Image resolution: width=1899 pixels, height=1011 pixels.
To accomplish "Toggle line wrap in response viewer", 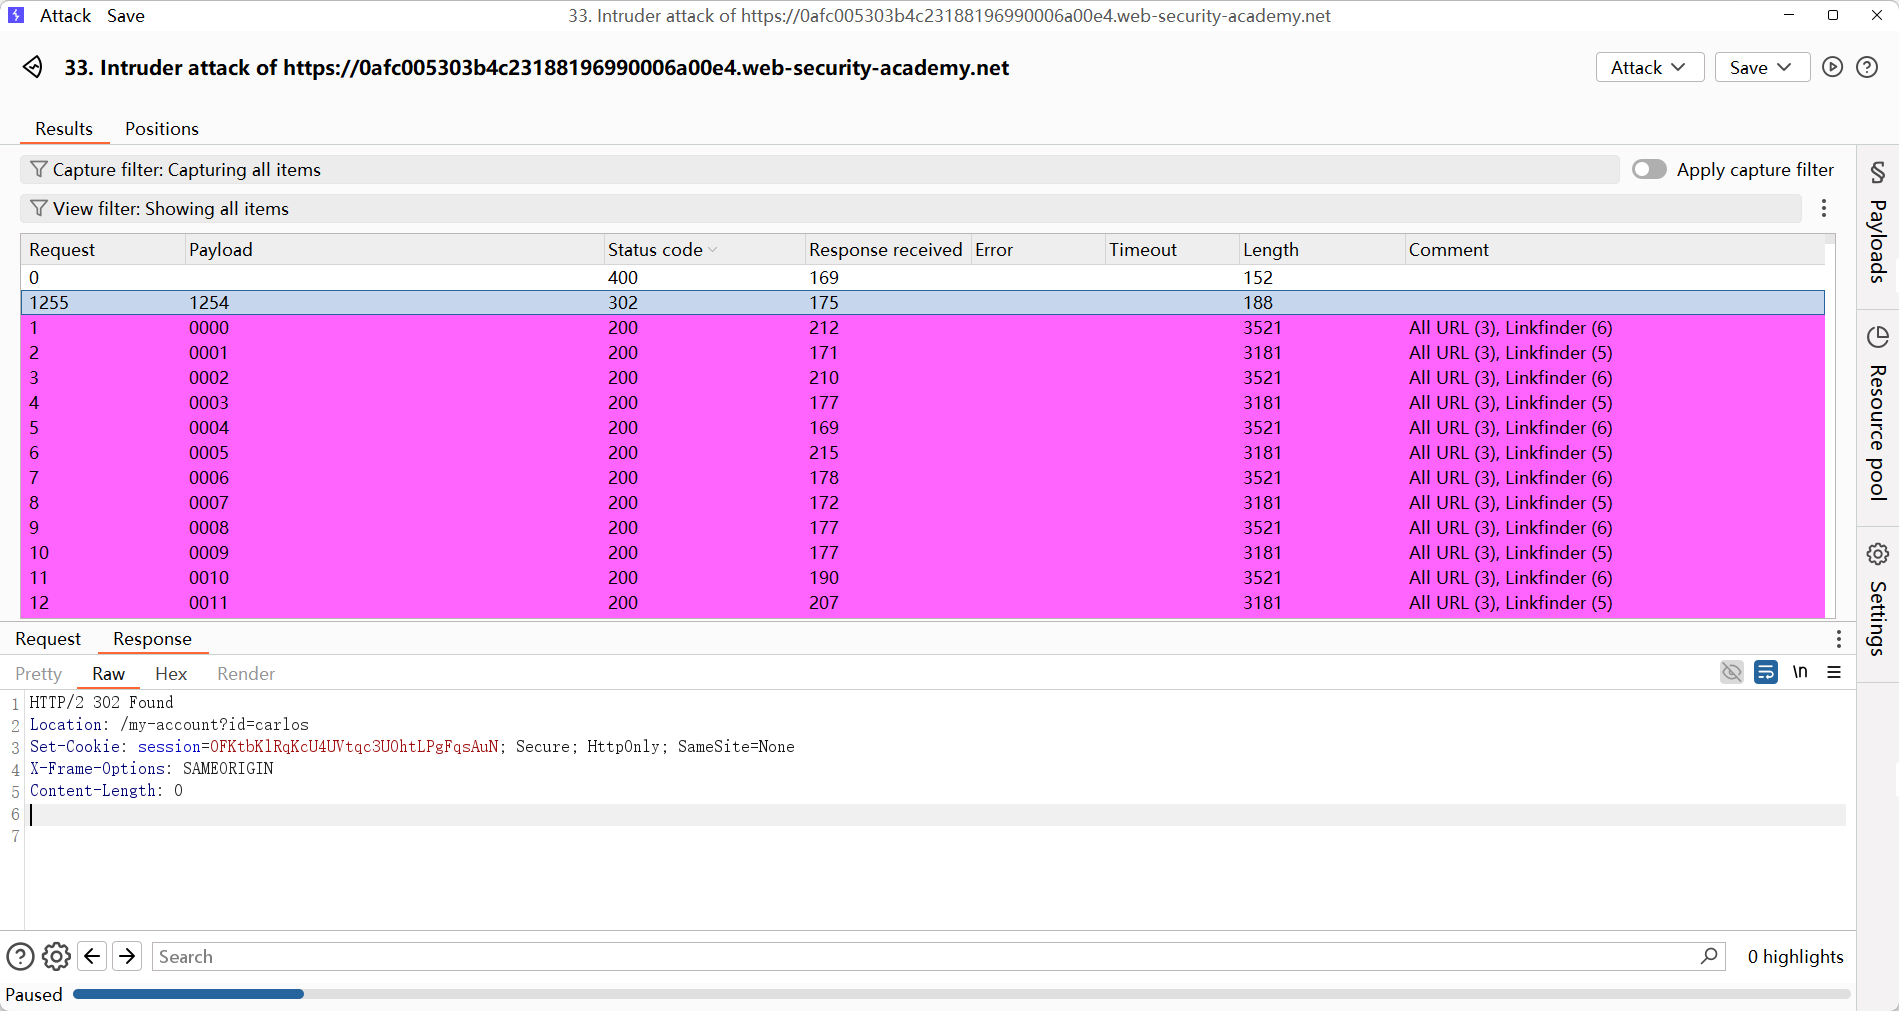I will (1766, 672).
